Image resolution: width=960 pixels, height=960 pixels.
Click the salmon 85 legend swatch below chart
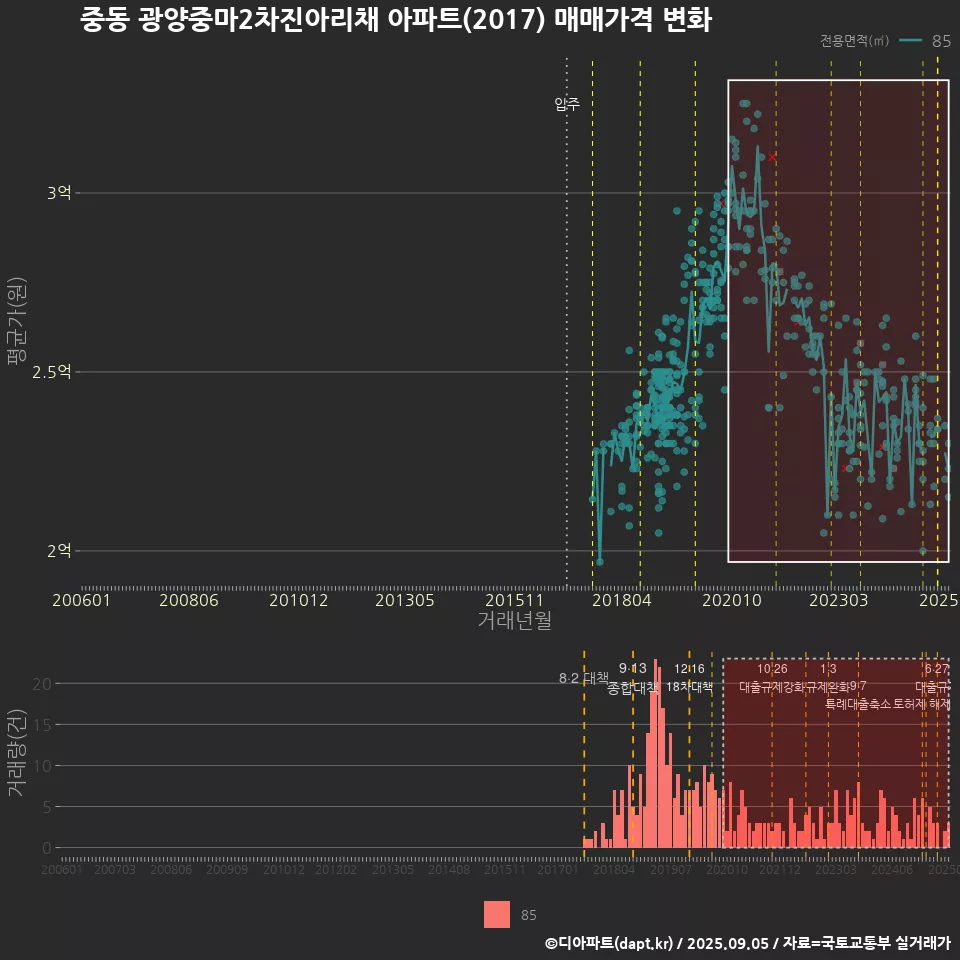(x=497, y=915)
